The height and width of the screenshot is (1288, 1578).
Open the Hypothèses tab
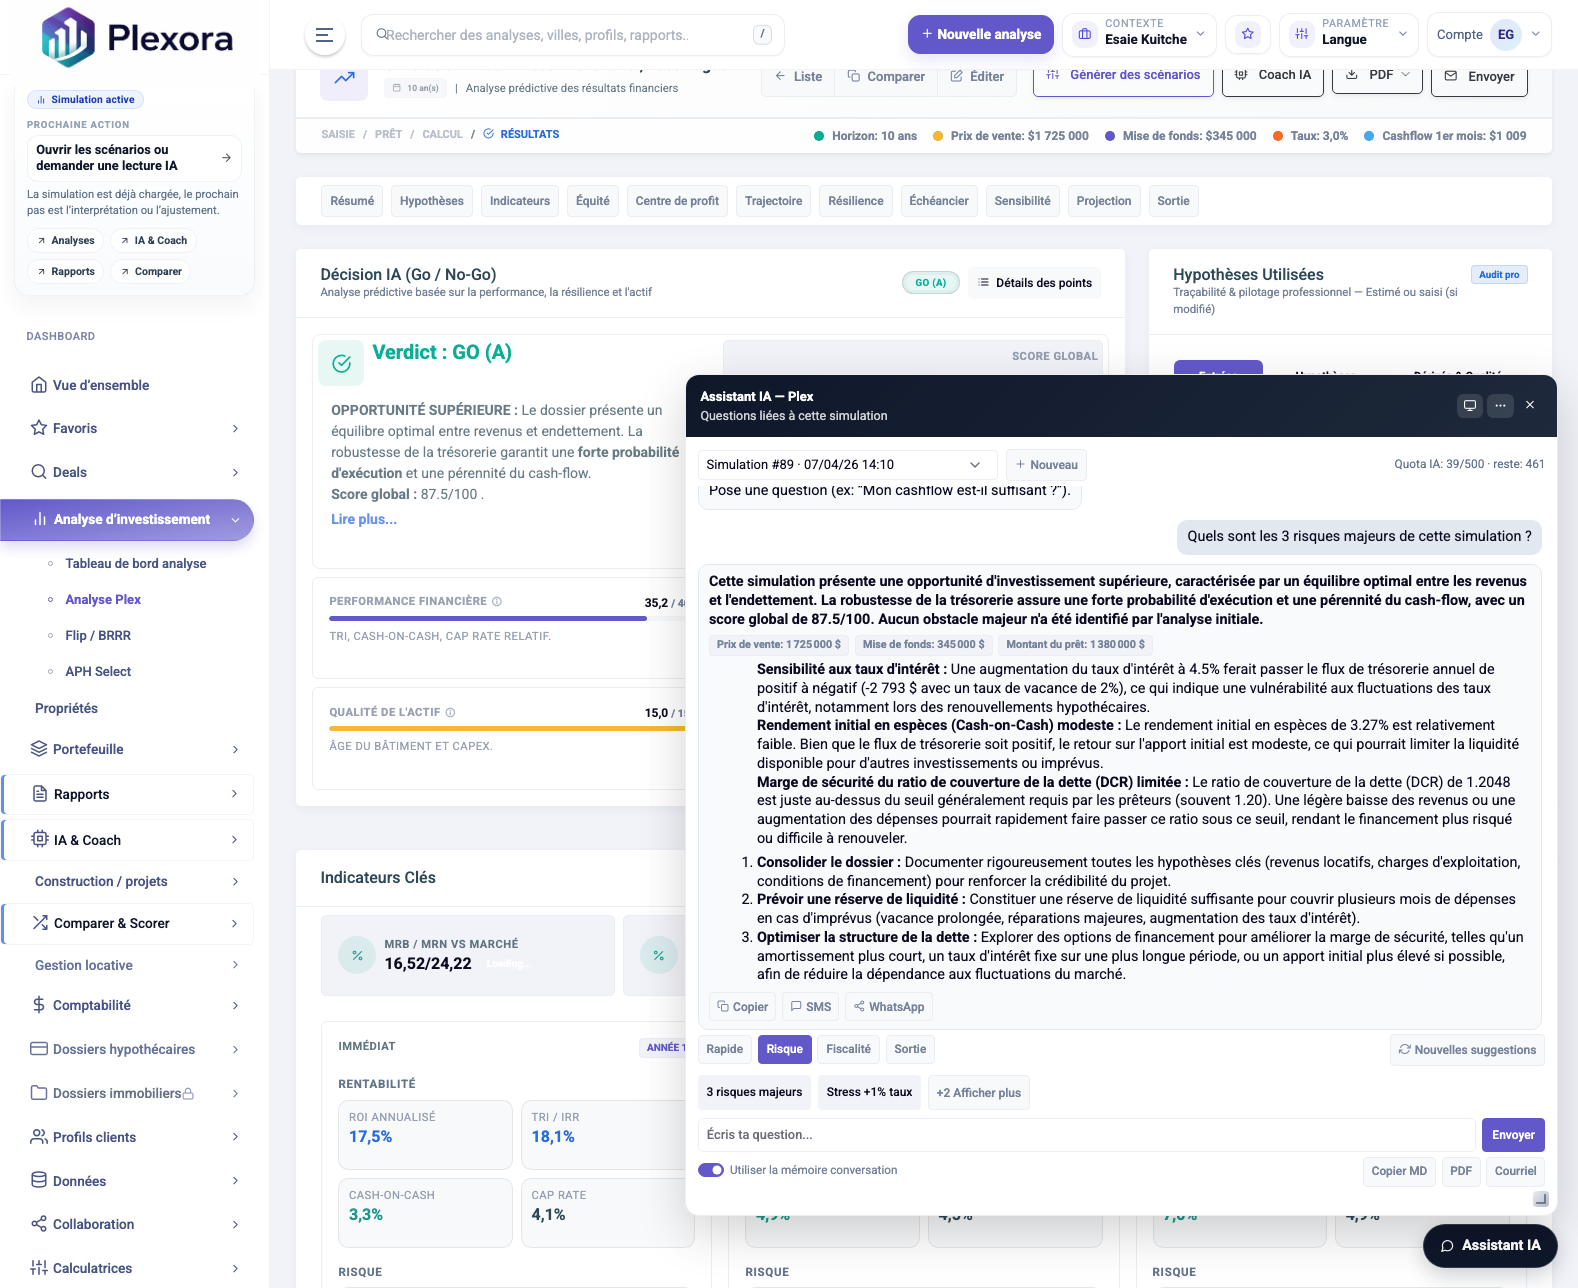[x=431, y=201]
